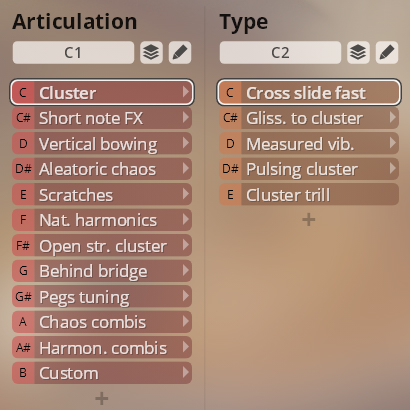
Task: Expand the Pulsing cluster arrow
Action: (x=393, y=169)
